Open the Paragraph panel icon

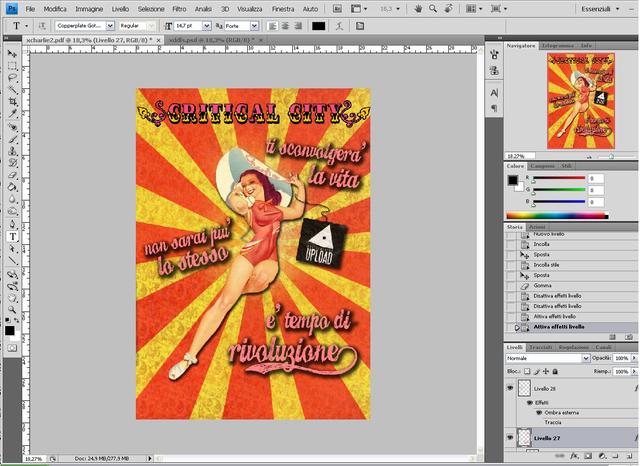(494, 108)
